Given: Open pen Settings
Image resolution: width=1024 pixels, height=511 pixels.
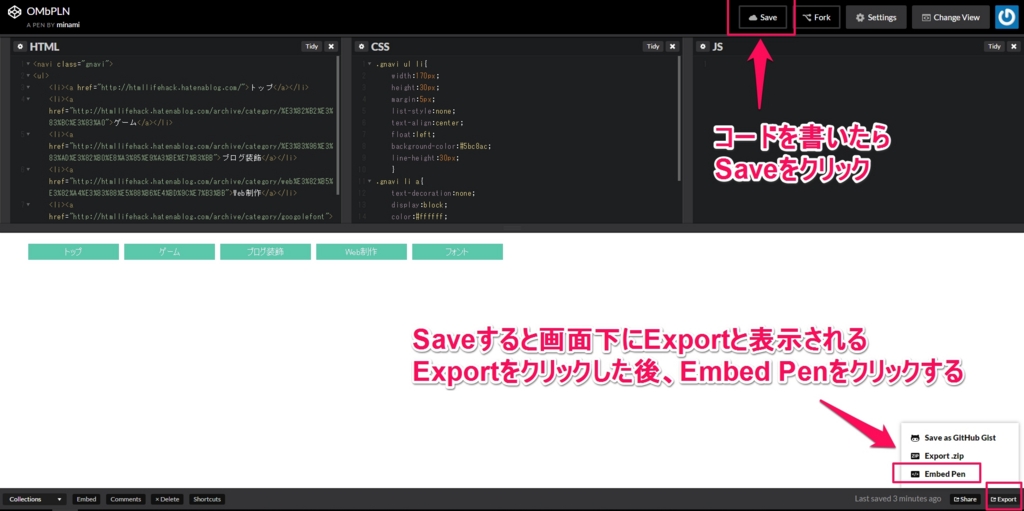Looking at the screenshot, I should coord(876,18).
